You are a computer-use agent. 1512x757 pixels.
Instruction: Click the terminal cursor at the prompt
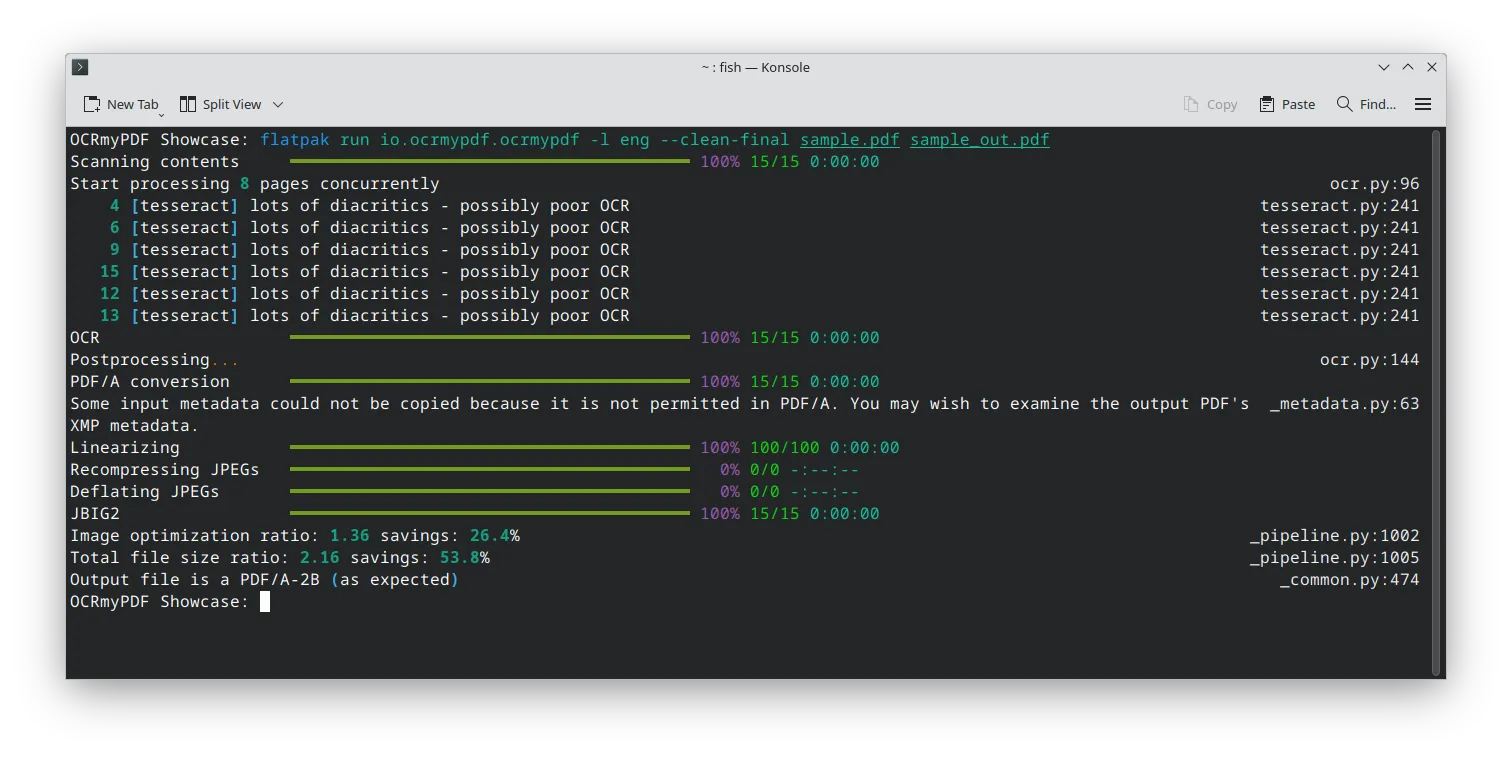coord(265,601)
